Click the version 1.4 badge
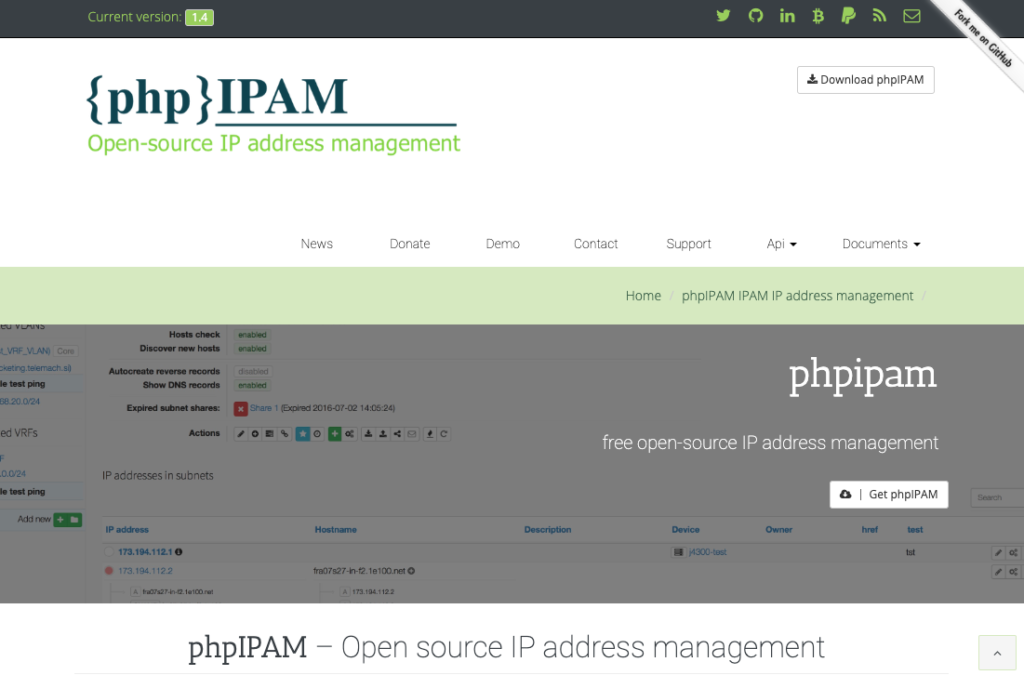 pyautogui.click(x=199, y=18)
